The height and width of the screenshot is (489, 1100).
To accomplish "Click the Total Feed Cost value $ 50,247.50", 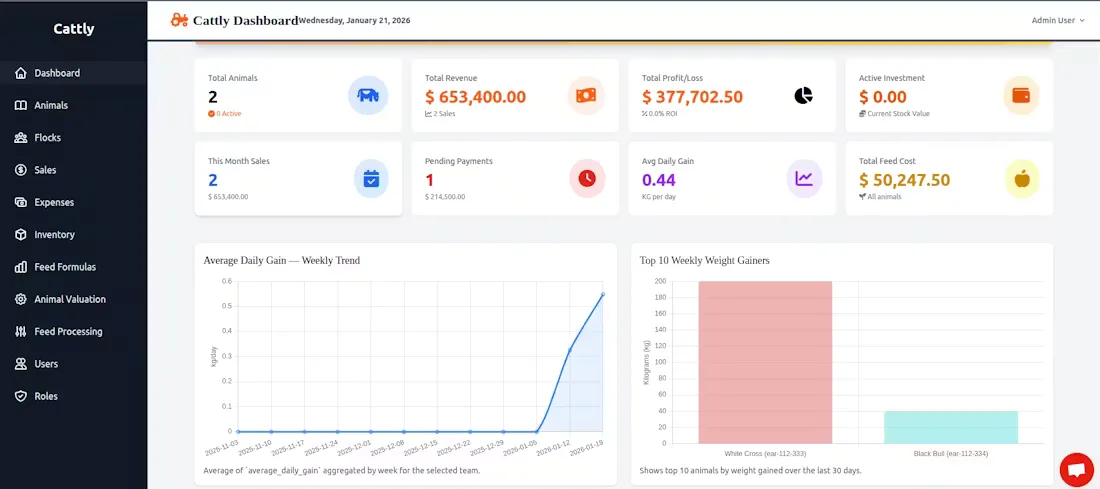I will click(x=904, y=180).
